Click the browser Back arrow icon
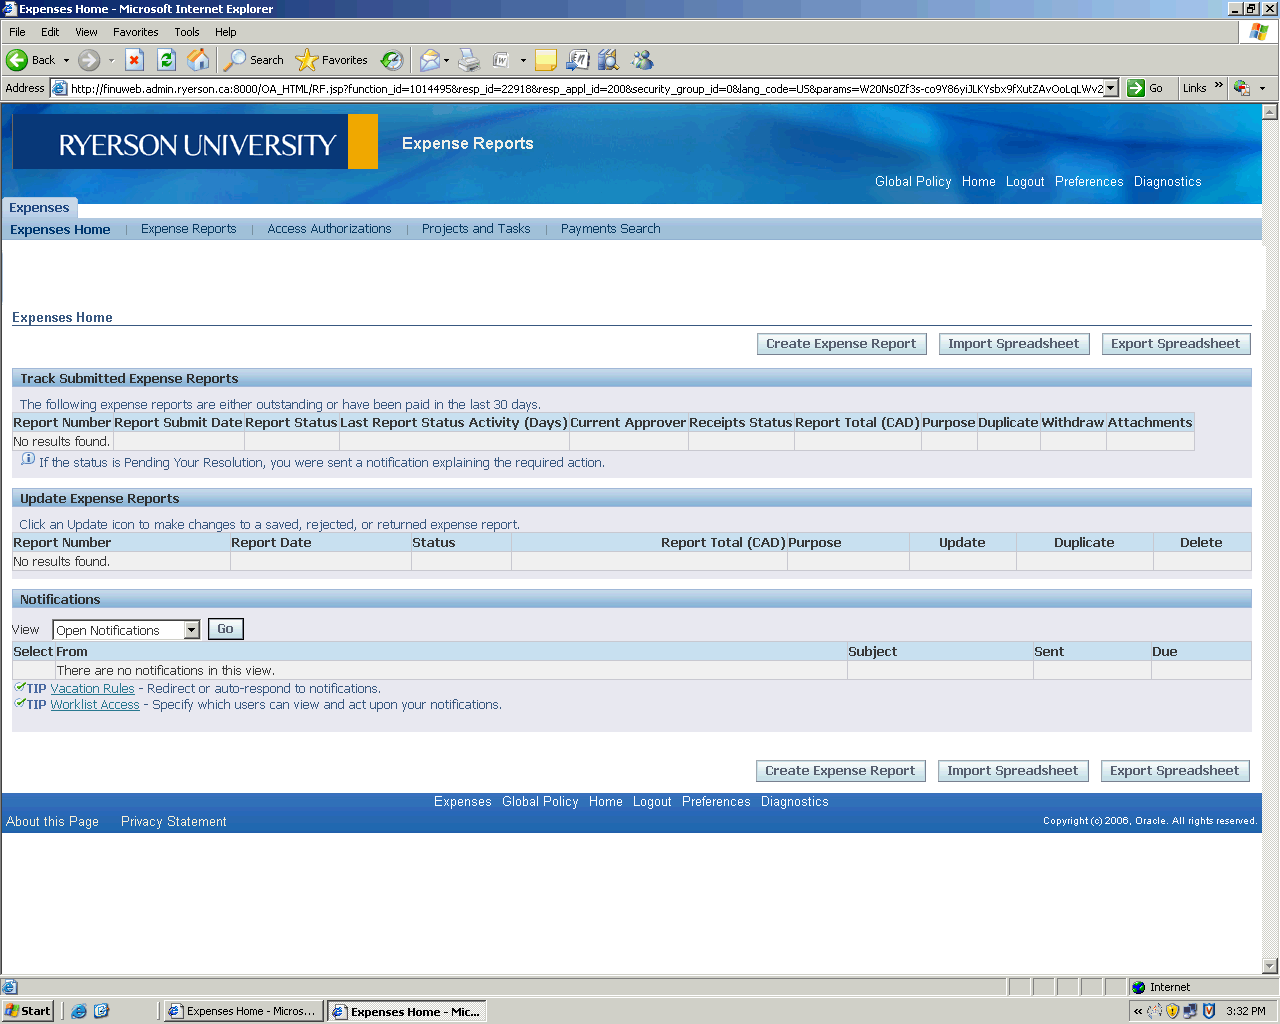 (17, 60)
